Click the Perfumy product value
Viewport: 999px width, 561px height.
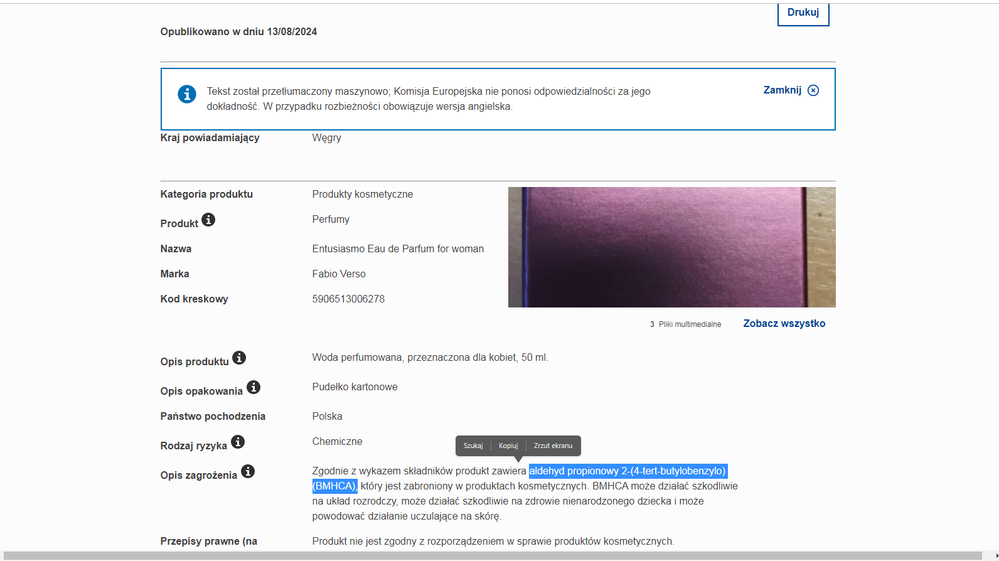pos(331,219)
